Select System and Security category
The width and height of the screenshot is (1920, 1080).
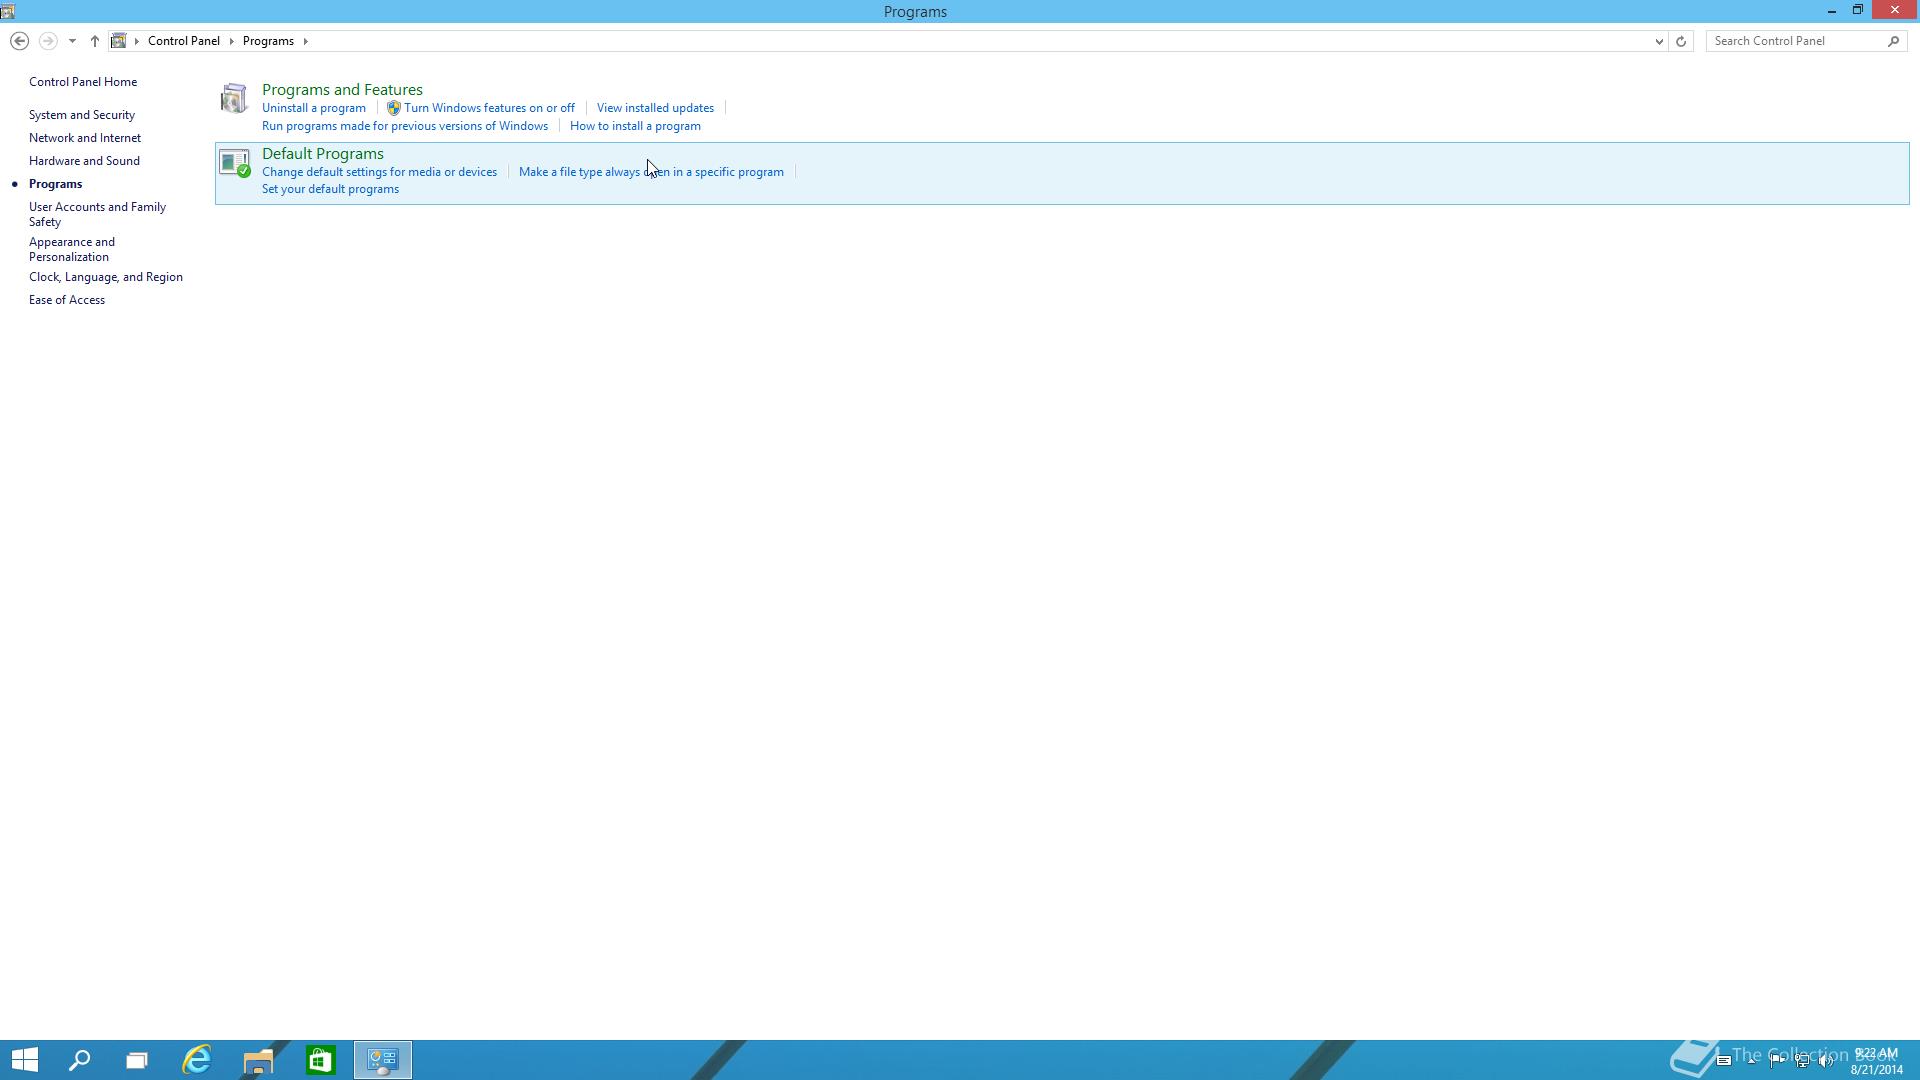coord(82,115)
